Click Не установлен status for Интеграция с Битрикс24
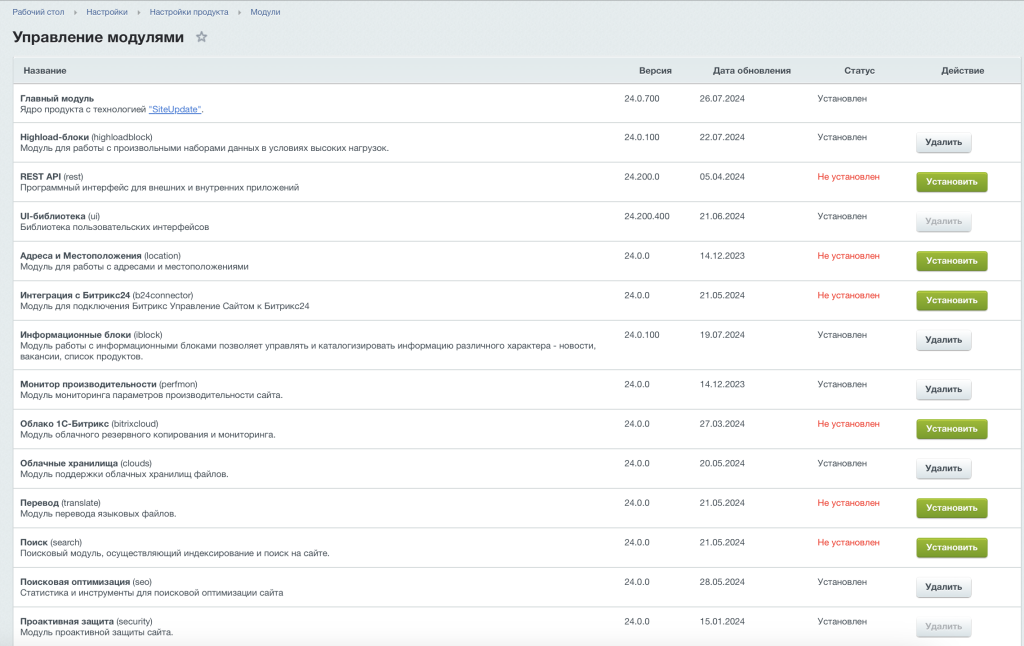The height and width of the screenshot is (646, 1024). point(848,295)
